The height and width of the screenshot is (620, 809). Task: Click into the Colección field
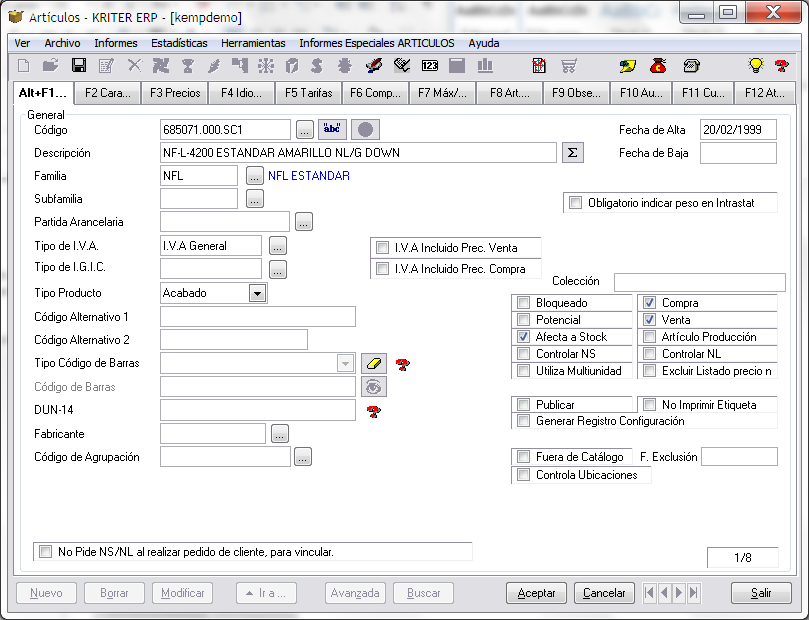[x=700, y=282]
